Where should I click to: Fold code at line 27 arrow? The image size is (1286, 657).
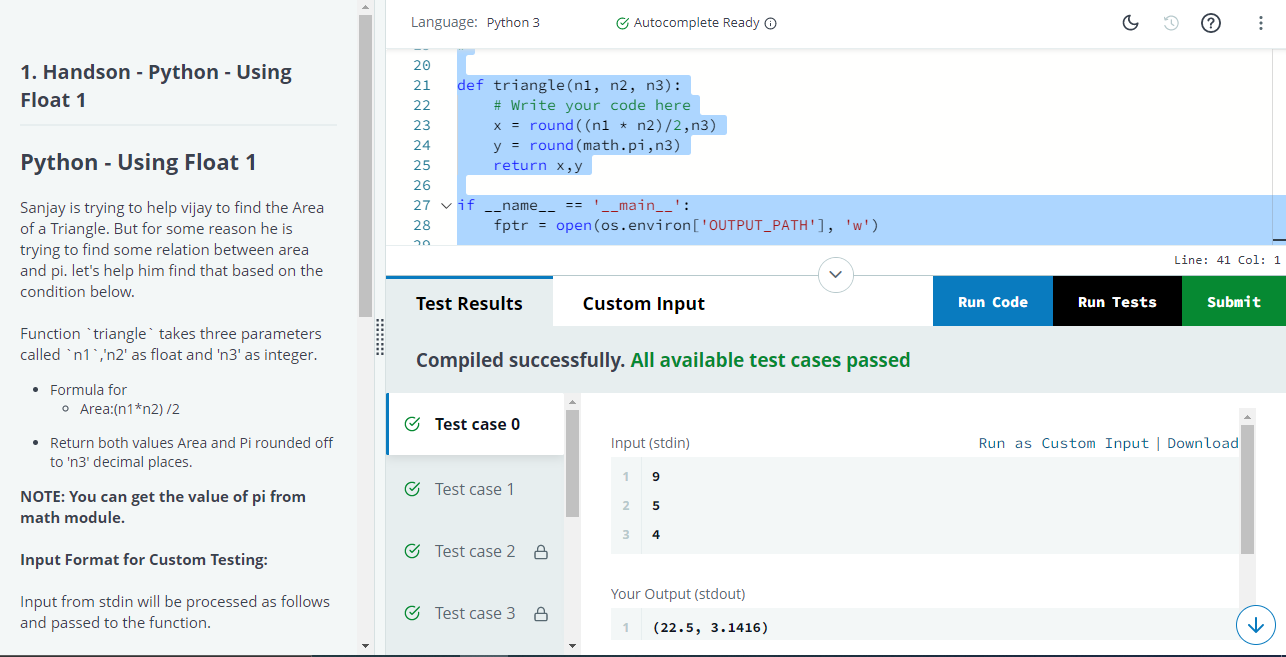[x=446, y=205]
